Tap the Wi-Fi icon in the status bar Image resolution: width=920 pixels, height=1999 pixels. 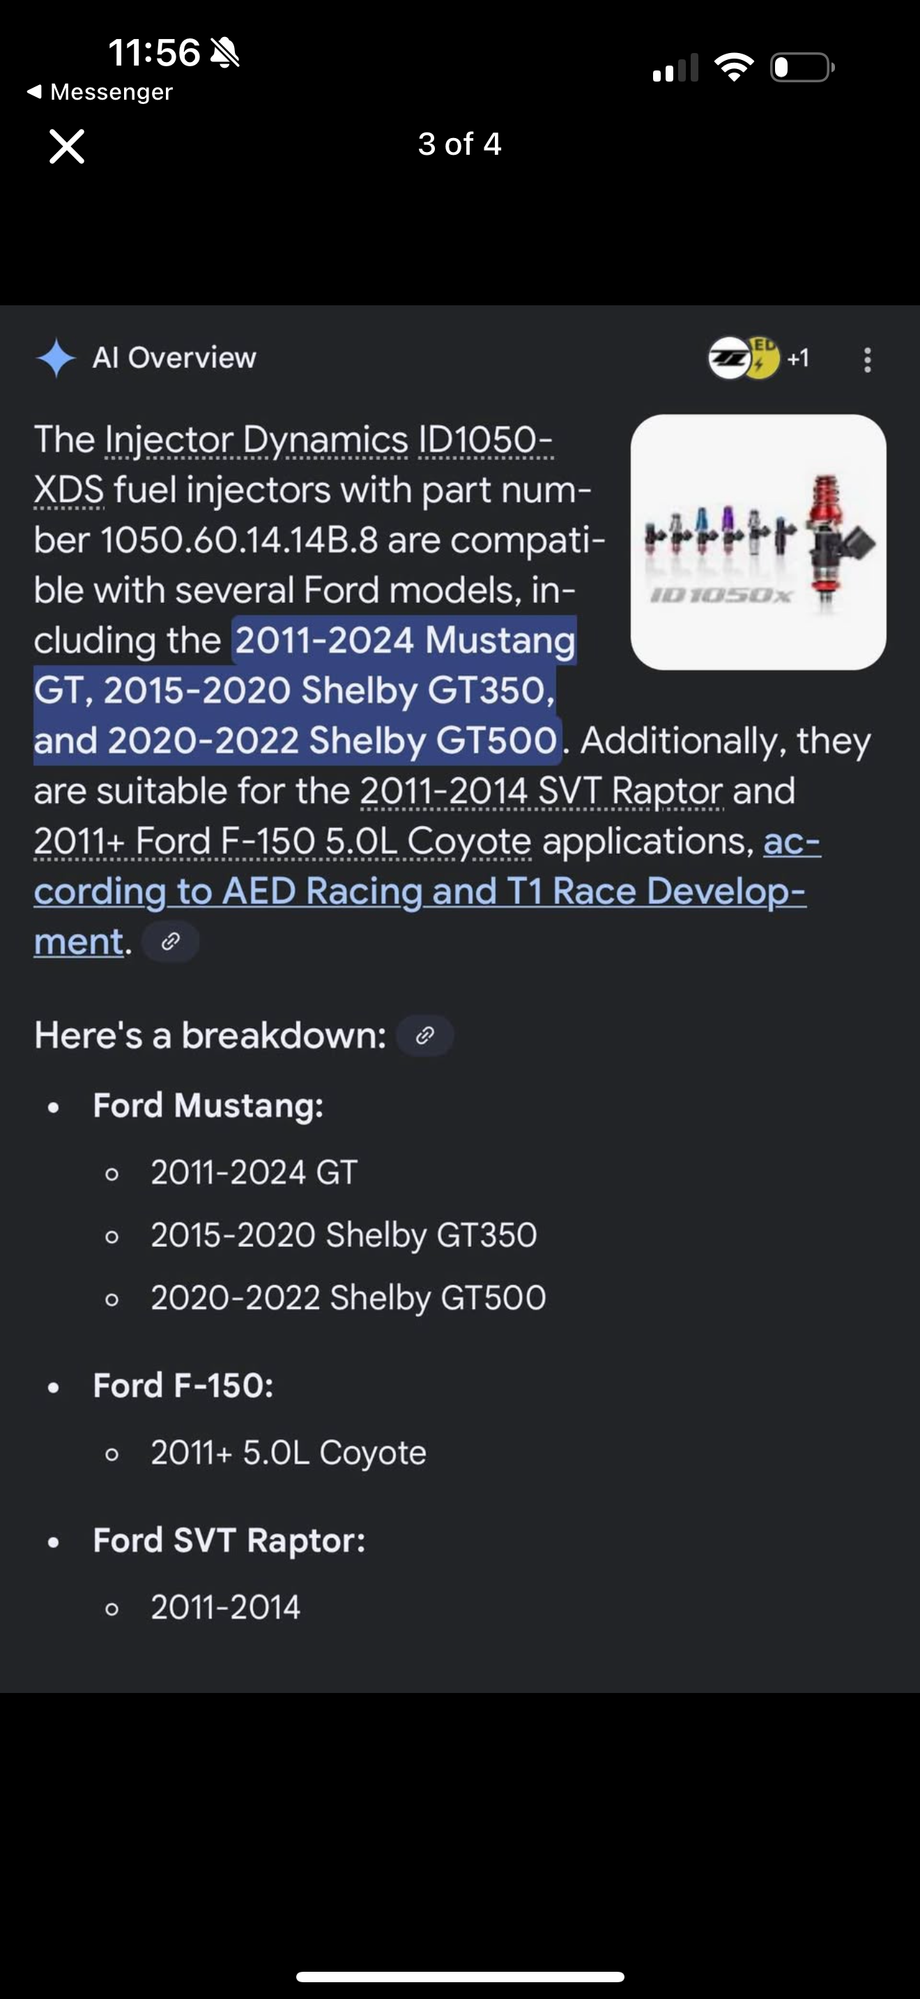pyautogui.click(x=733, y=66)
